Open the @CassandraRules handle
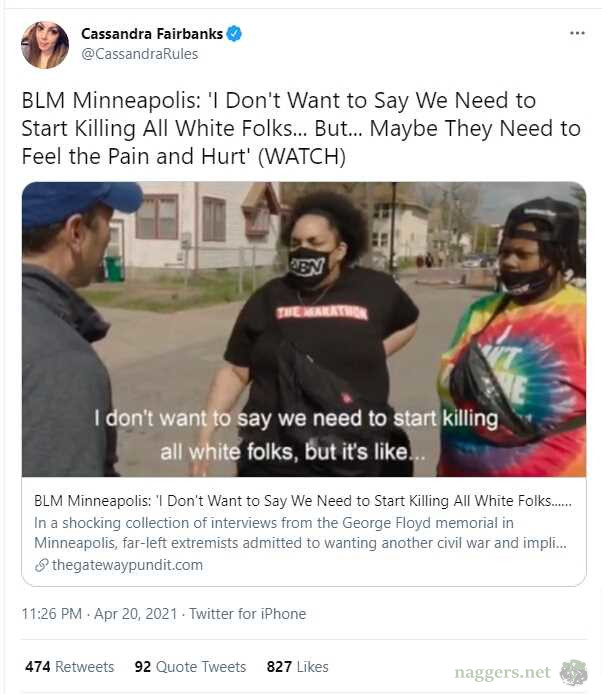 pyautogui.click(x=139, y=54)
